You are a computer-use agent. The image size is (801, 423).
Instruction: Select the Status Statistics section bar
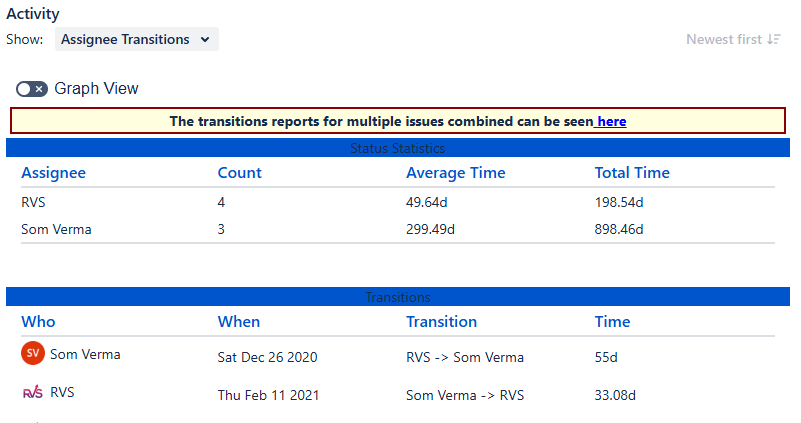(398, 148)
